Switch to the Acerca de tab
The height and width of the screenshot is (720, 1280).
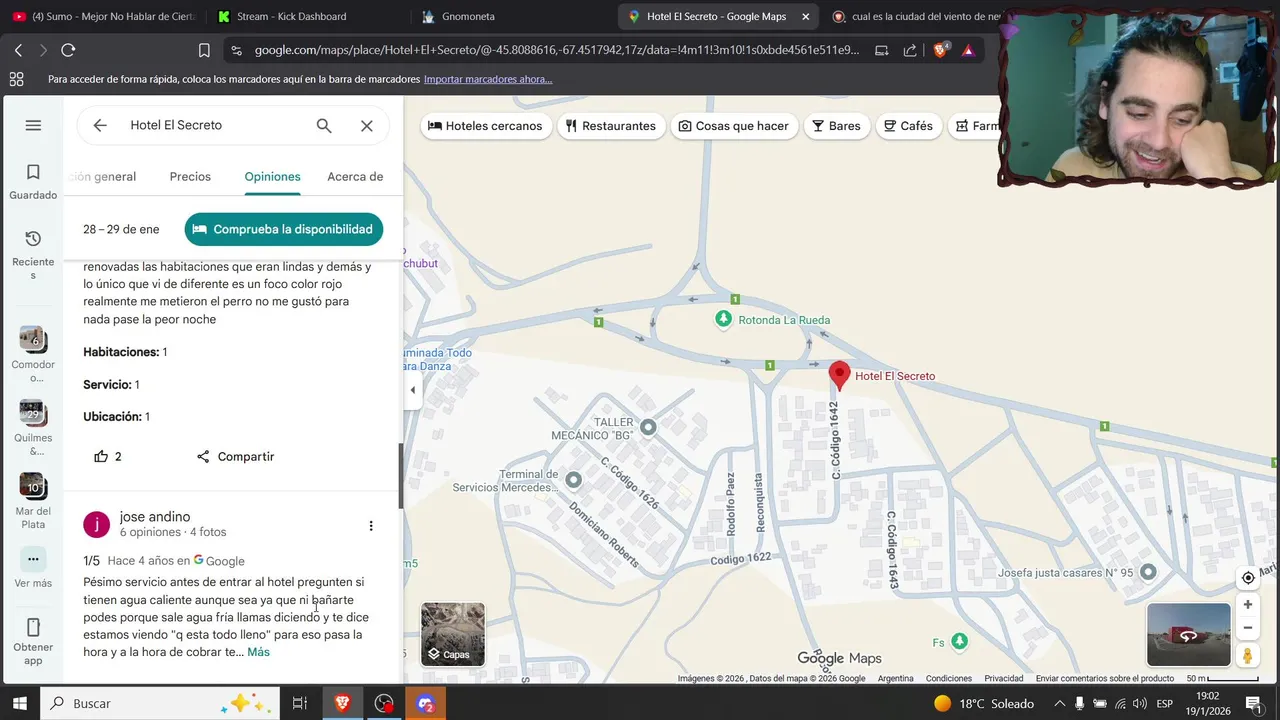(x=355, y=176)
